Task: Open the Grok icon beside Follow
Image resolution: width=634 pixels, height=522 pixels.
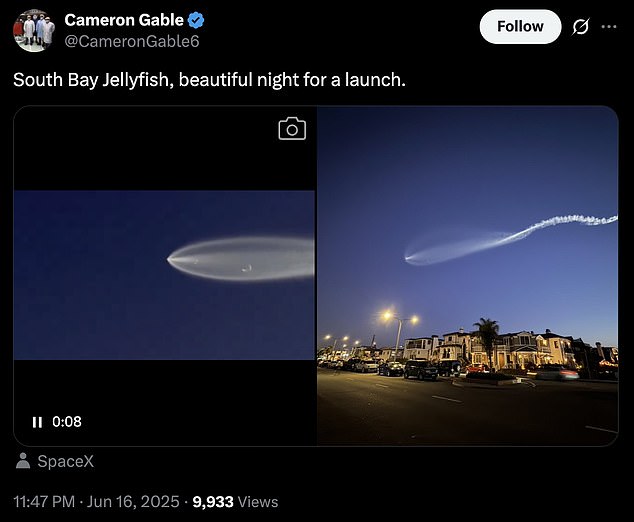Action: click(581, 27)
